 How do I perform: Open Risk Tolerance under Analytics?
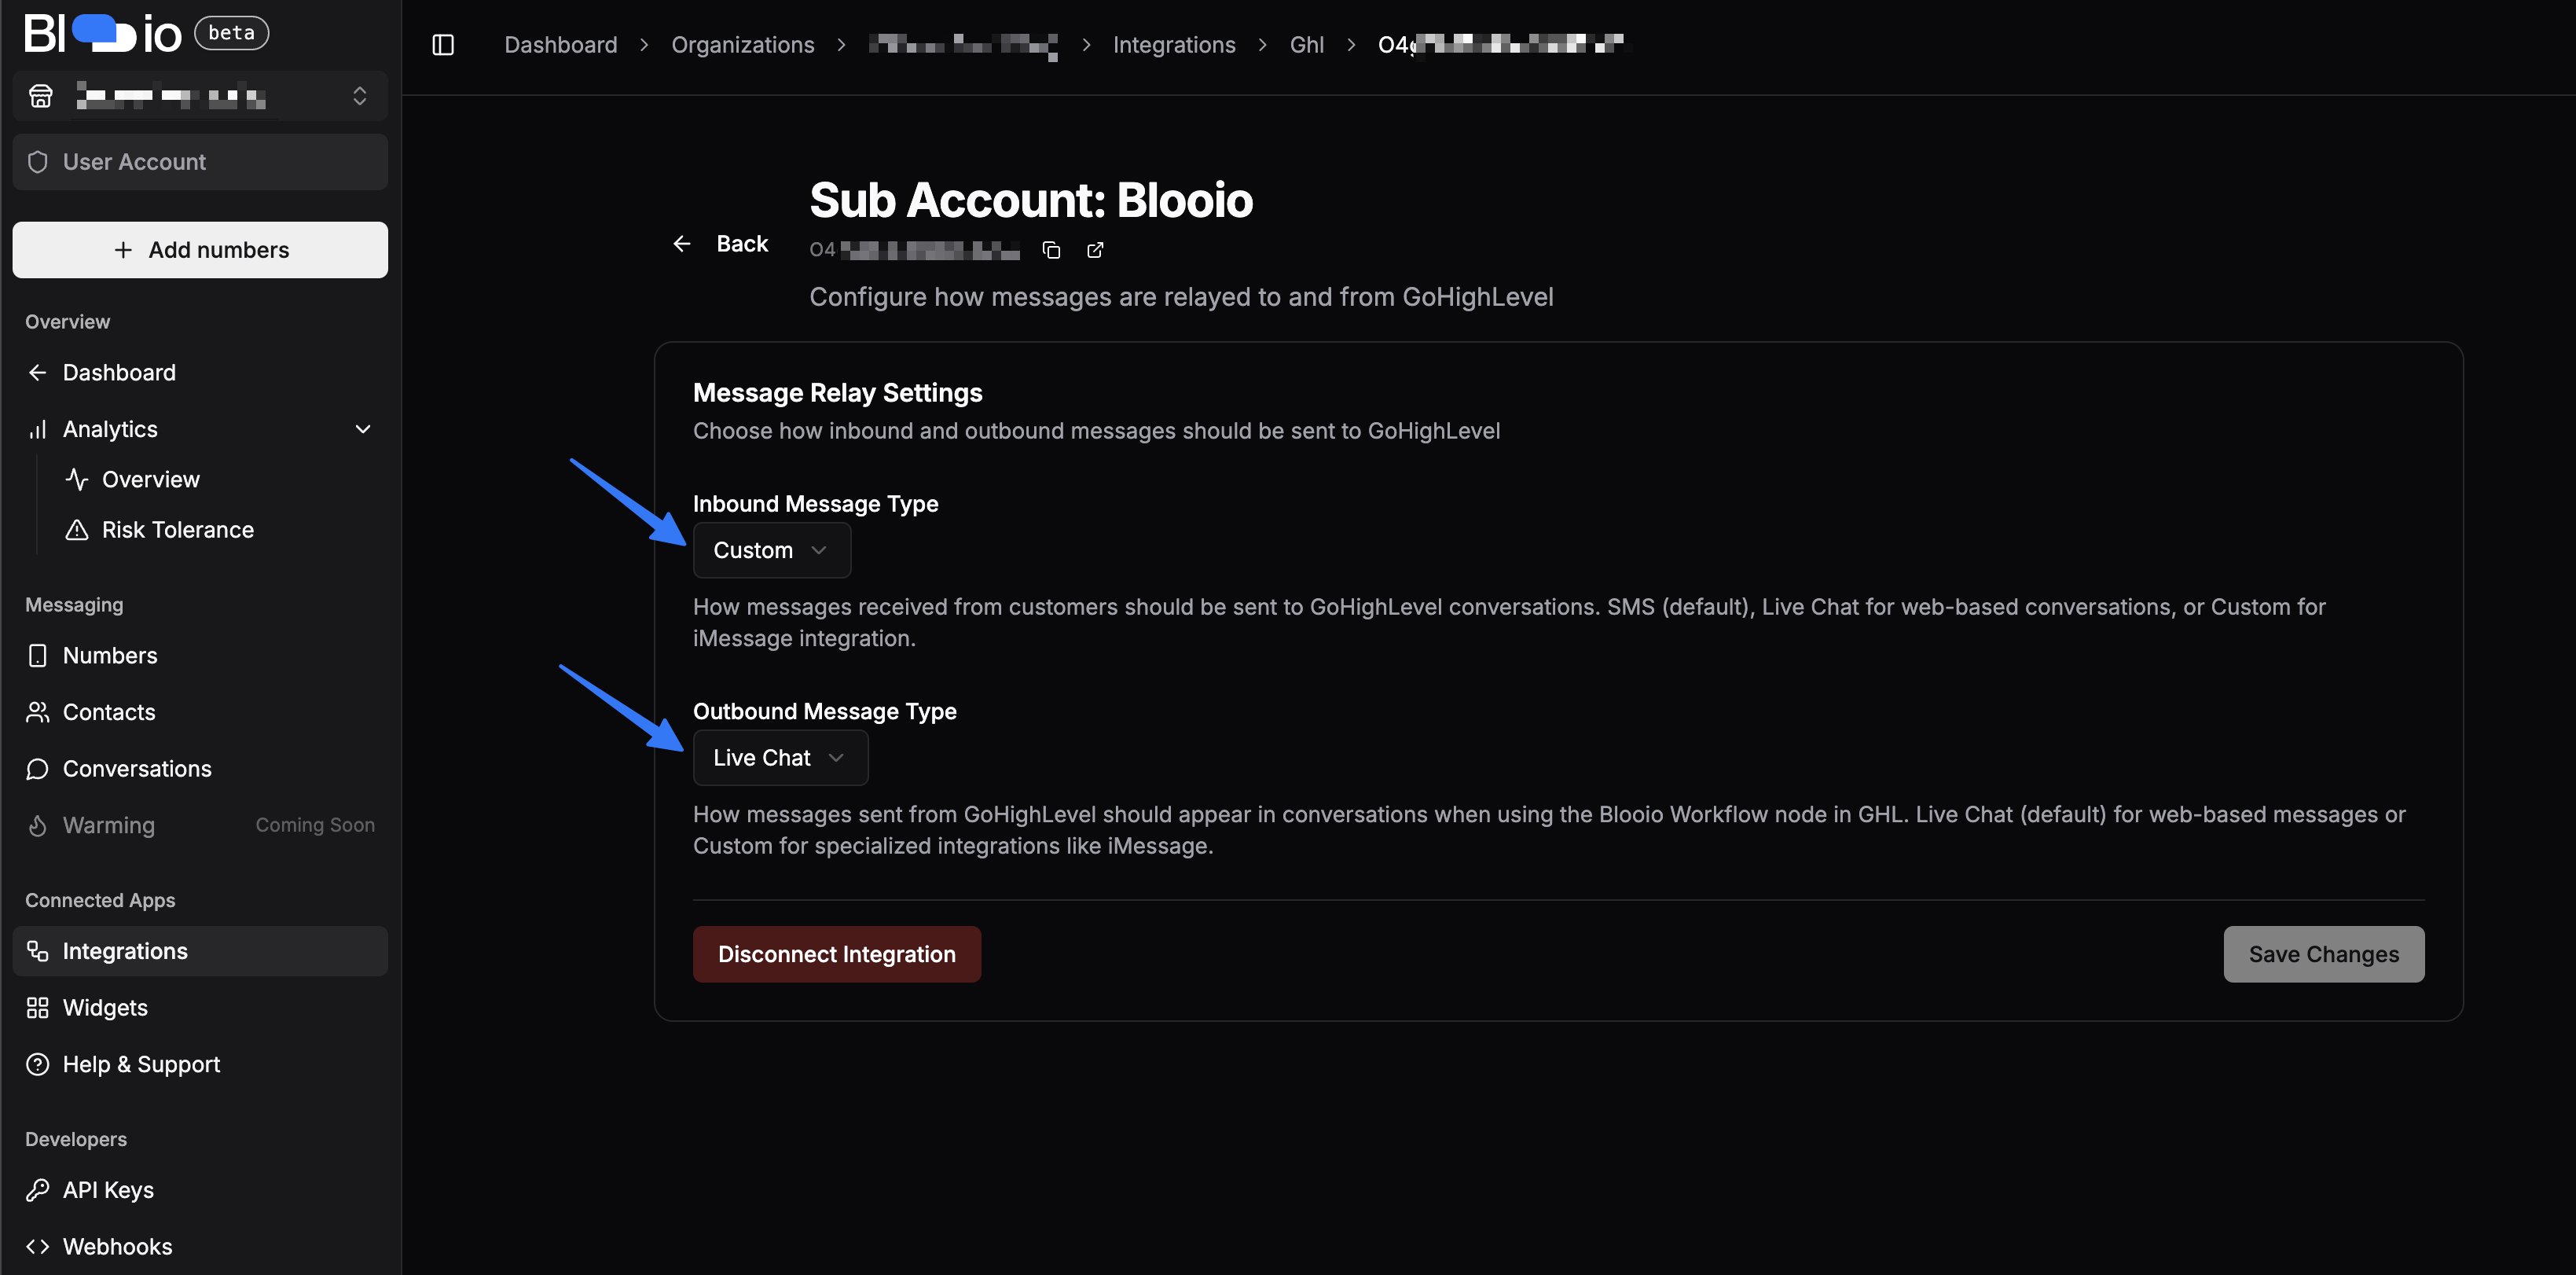[x=220, y=529]
